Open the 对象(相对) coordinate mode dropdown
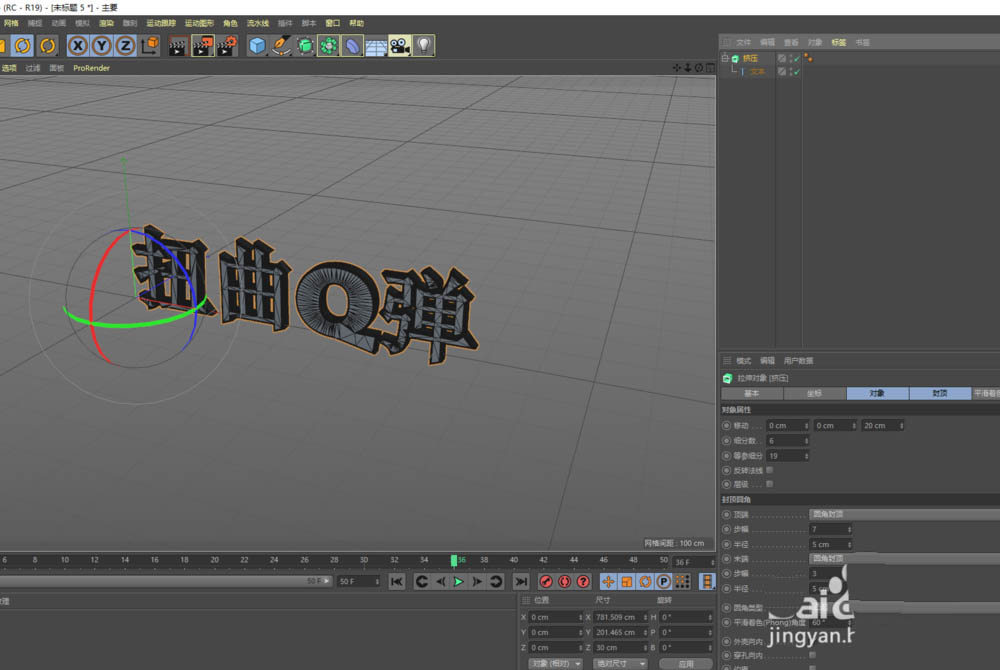 557,663
